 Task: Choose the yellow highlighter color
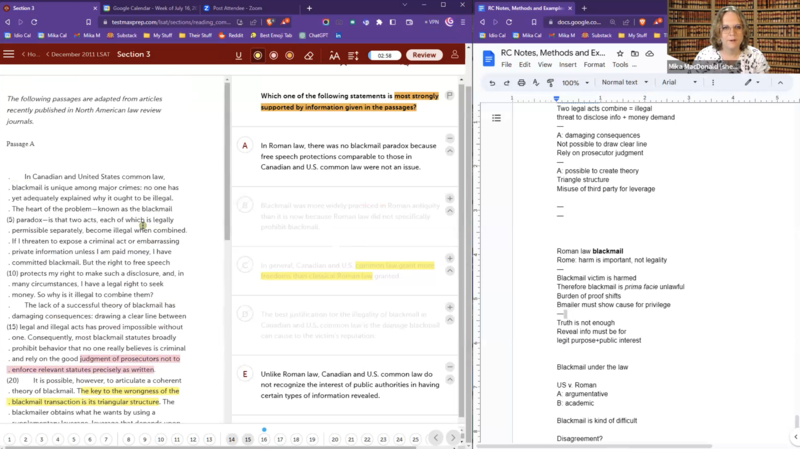click(x=258, y=55)
